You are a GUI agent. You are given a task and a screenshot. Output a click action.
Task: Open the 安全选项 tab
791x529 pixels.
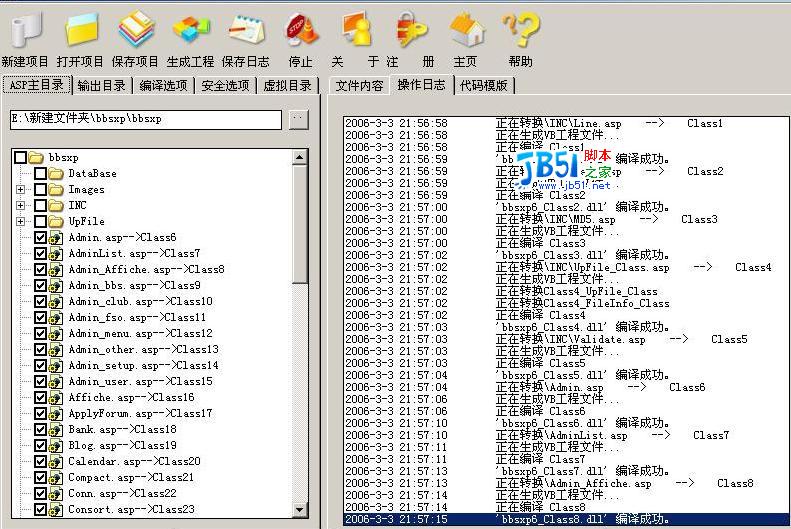click(x=225, y=85)
